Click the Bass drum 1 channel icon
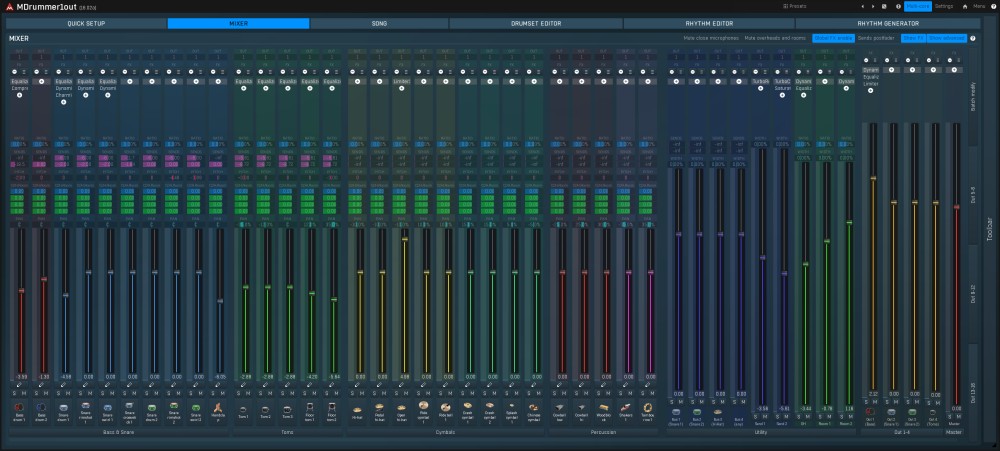This screenshot has width=1000, height=451. 21,409
